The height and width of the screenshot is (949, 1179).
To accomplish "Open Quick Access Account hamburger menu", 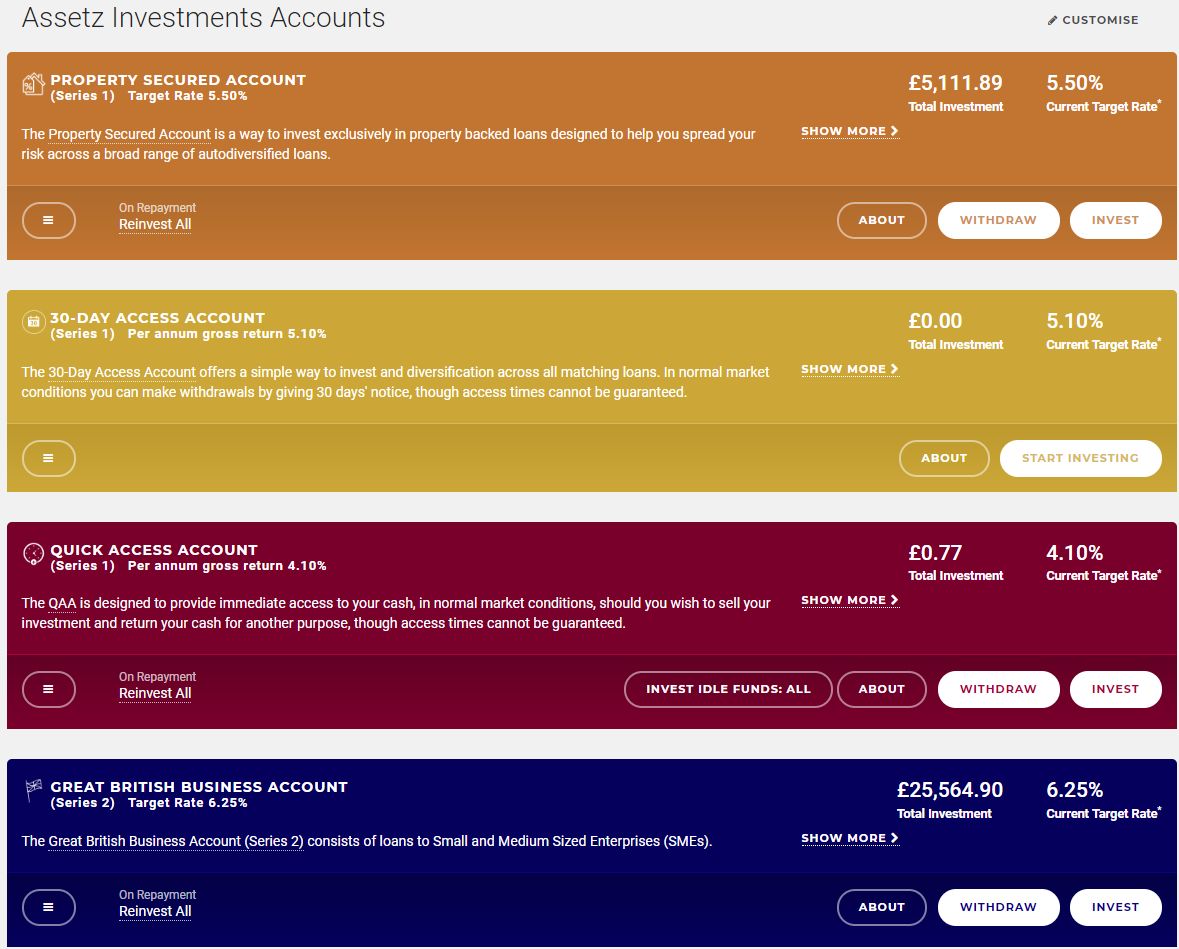I will 49,690.
